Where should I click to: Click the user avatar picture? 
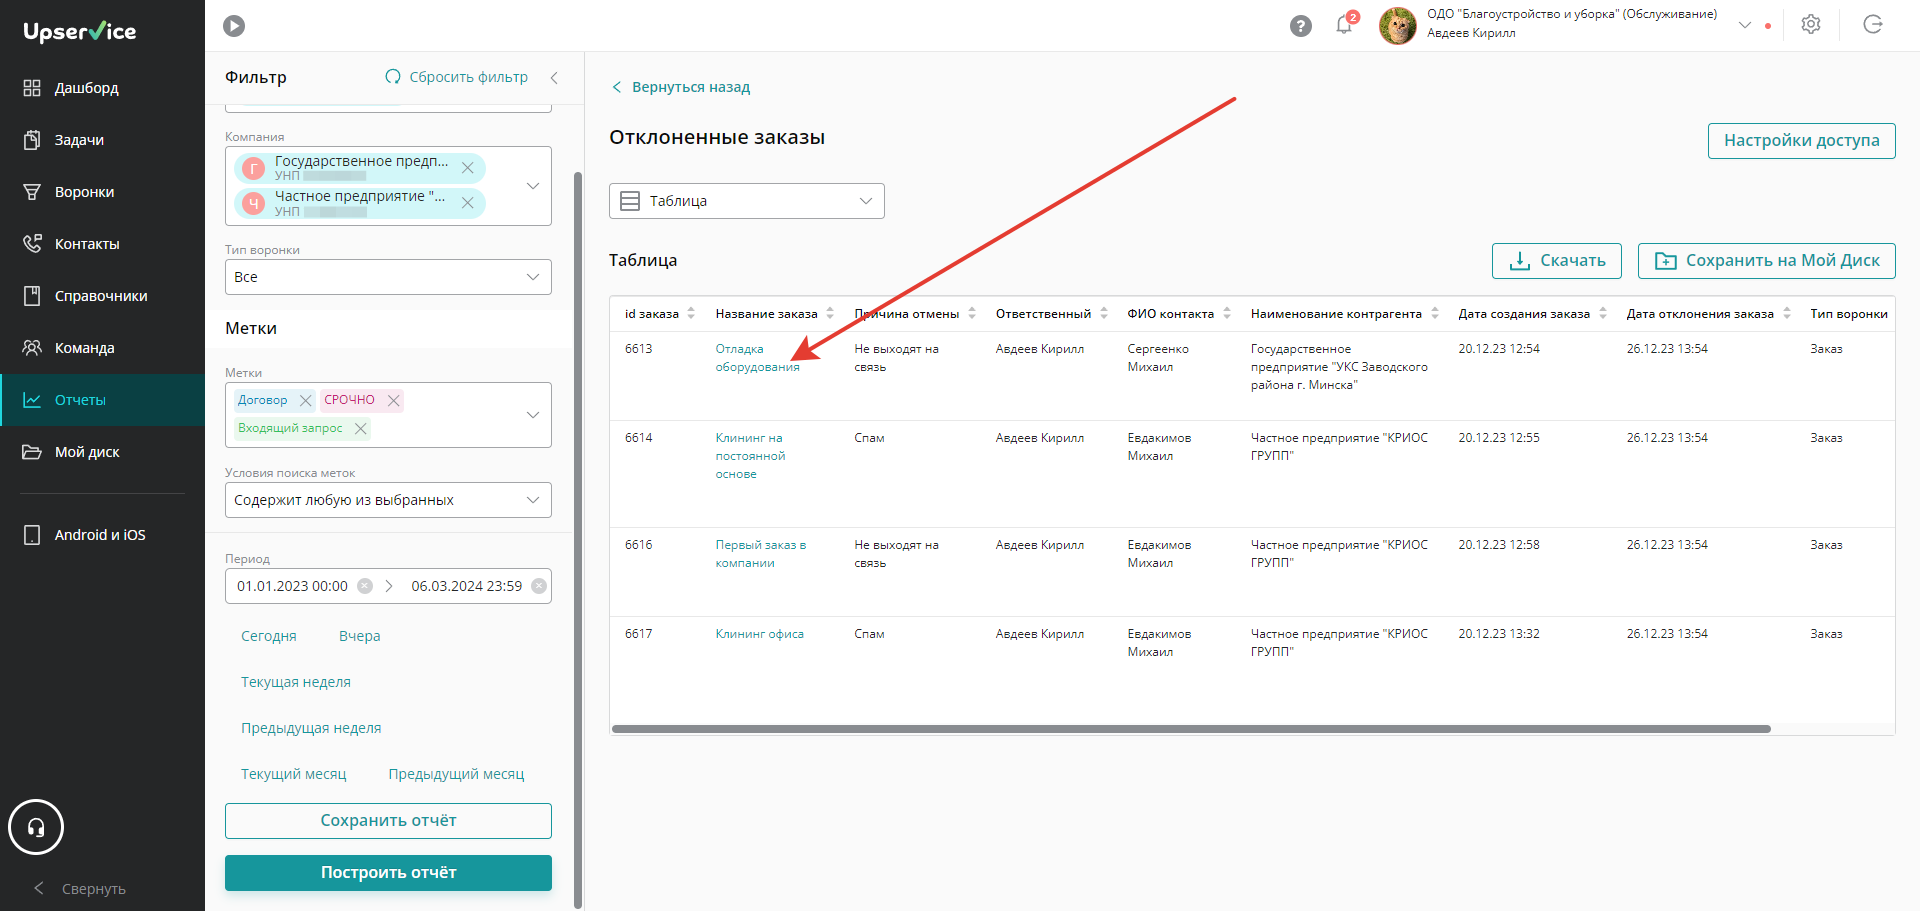click(x=1397, y=26)
